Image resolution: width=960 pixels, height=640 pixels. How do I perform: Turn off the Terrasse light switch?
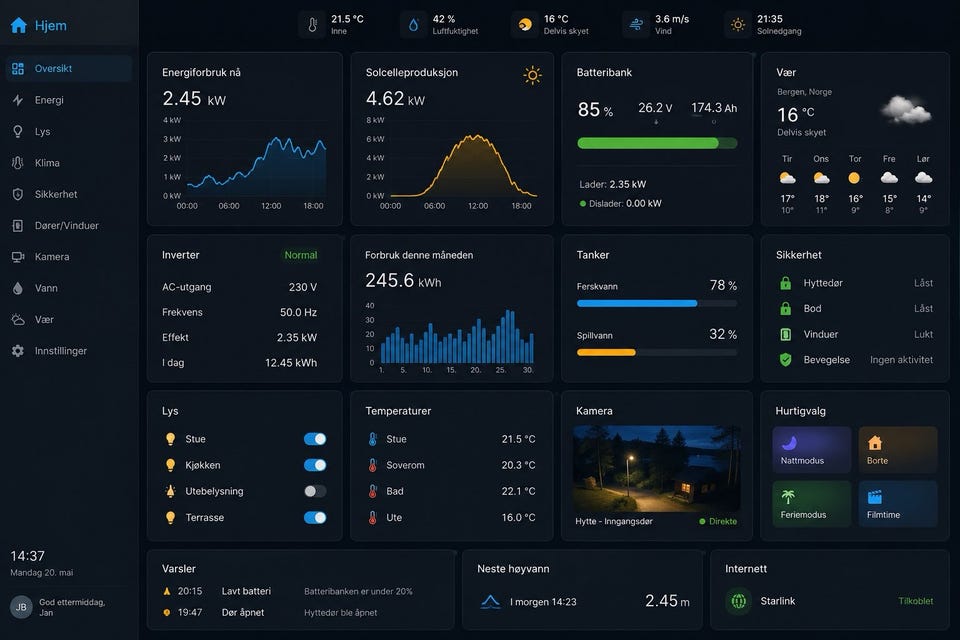[315, 518]
